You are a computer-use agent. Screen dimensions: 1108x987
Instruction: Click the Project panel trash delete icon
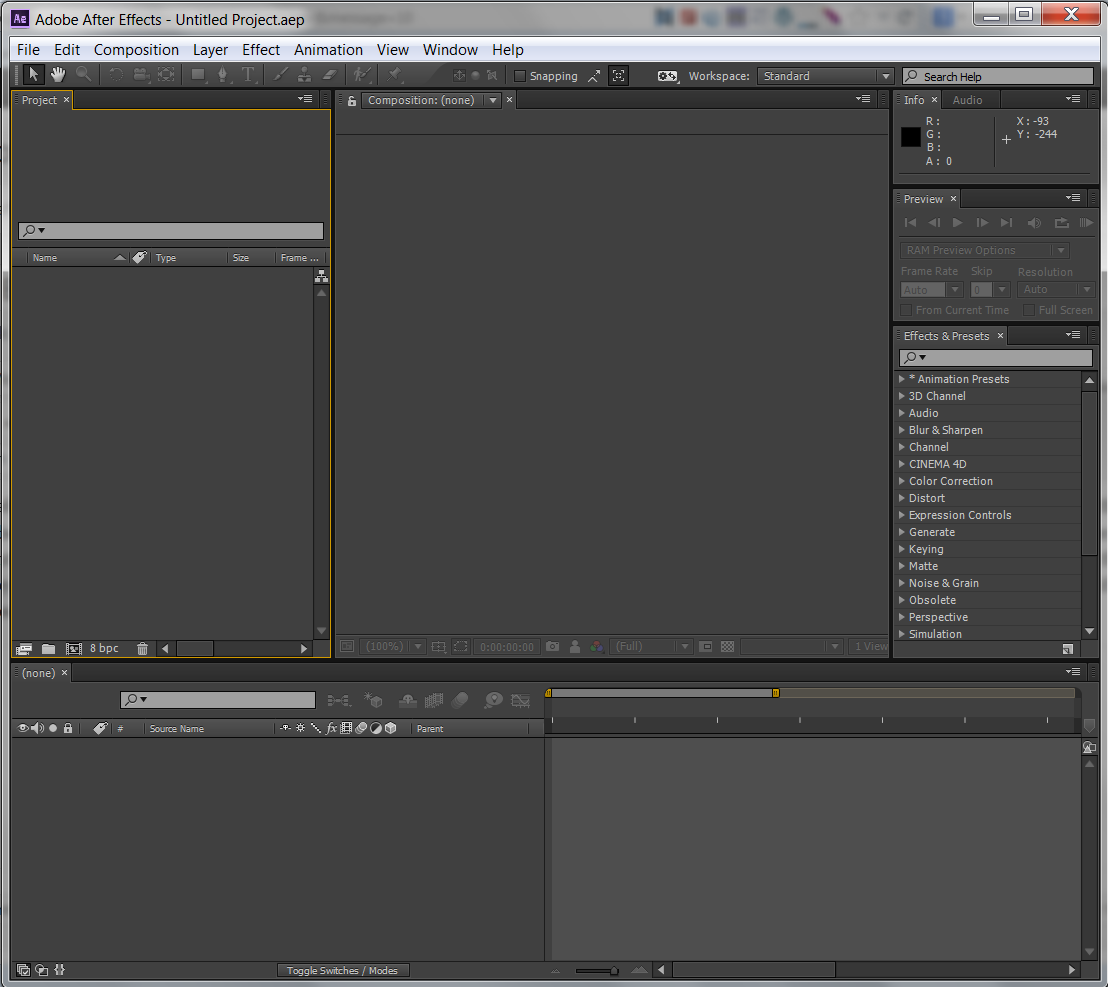tap(142, 649)
